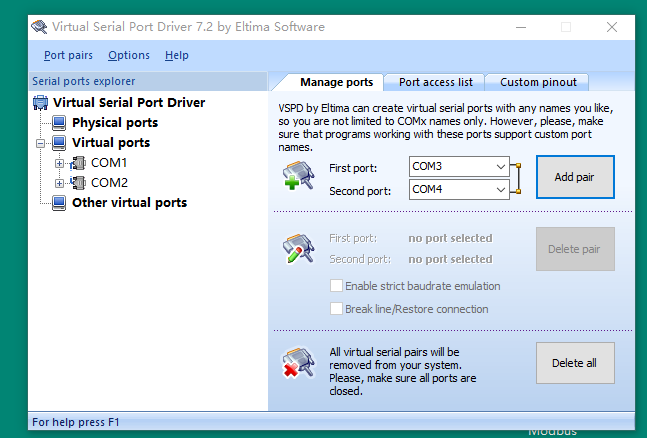Screen dimensions: 647x438
Task: Click the COM2 serial connector icon
Action: pyautogui.click(x=78, y=182)
